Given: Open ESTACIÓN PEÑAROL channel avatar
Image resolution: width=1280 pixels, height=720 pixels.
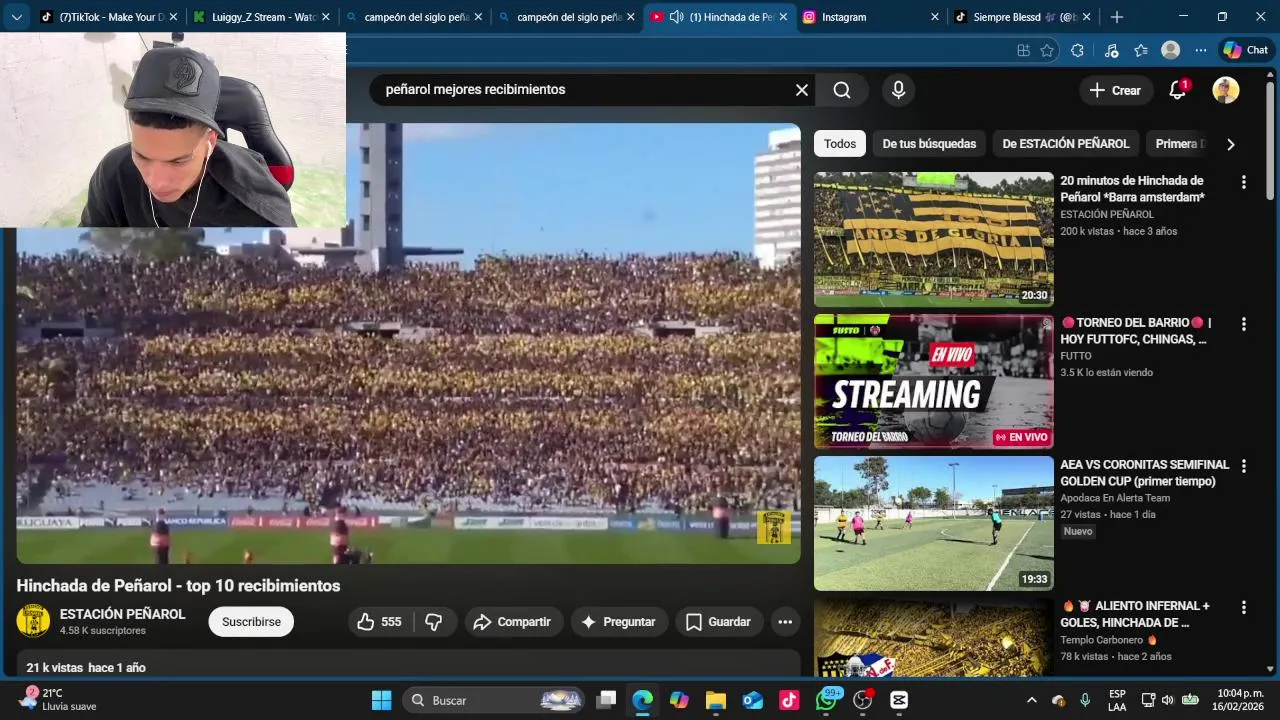Looking at the screenshot, I should 33,621.
